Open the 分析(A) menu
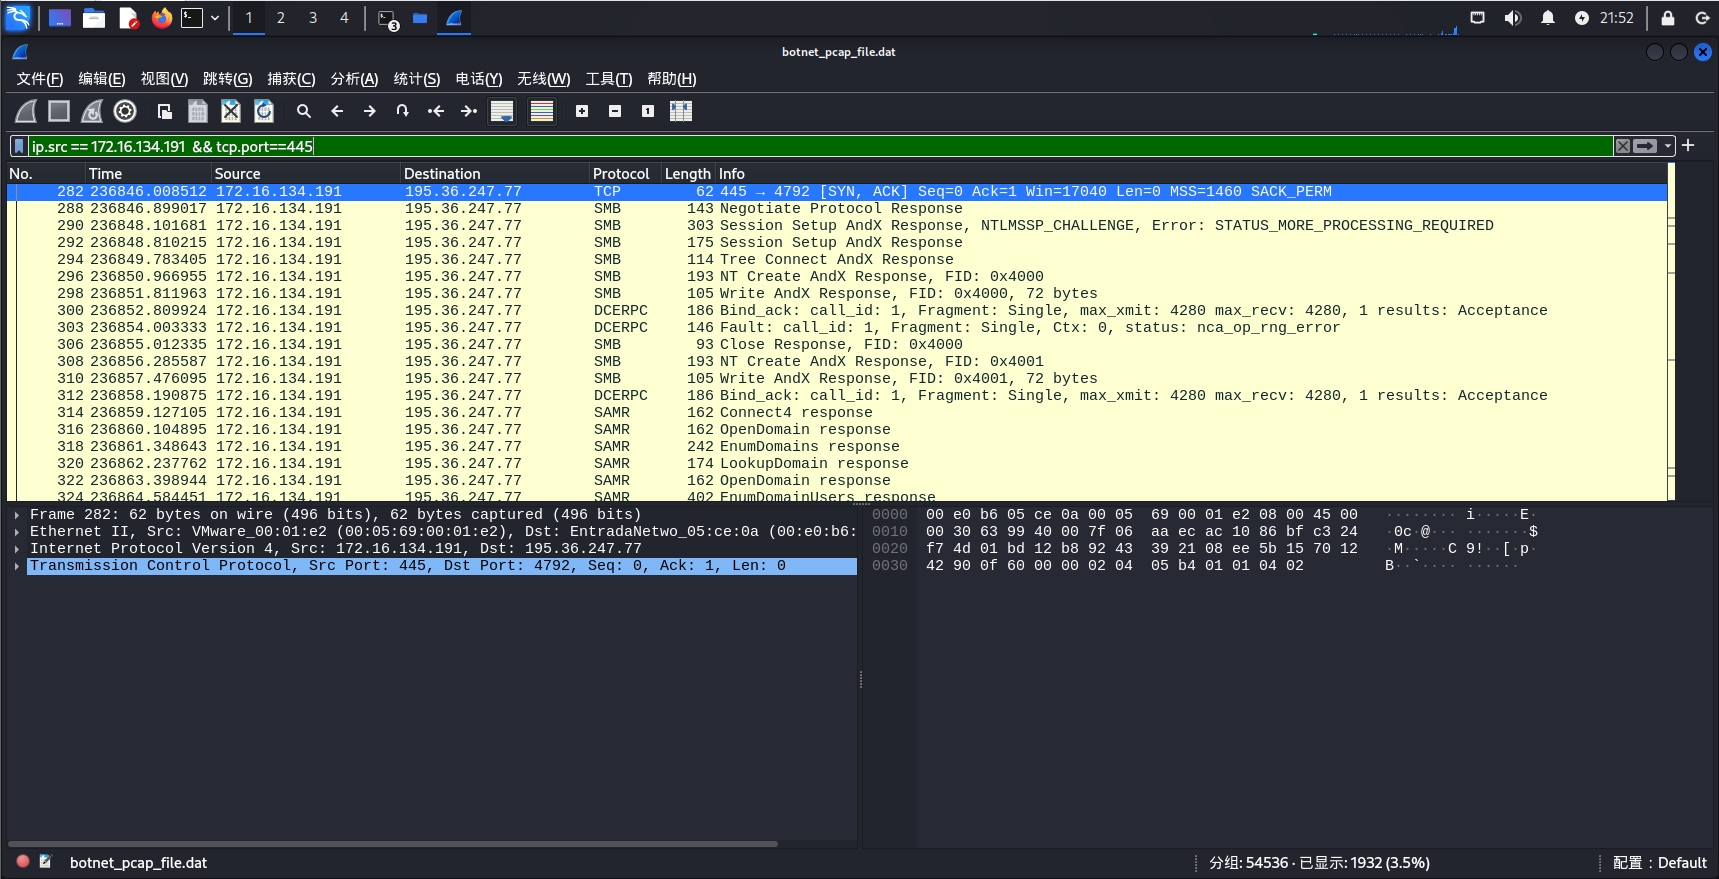 pyautogui.click(x=354, y=79)
